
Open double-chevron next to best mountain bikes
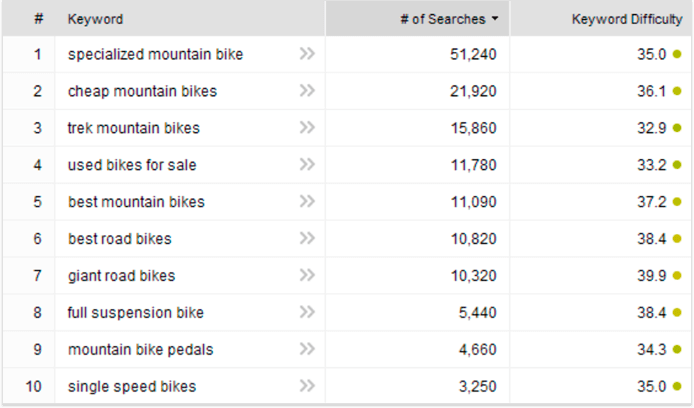(307, 201)
